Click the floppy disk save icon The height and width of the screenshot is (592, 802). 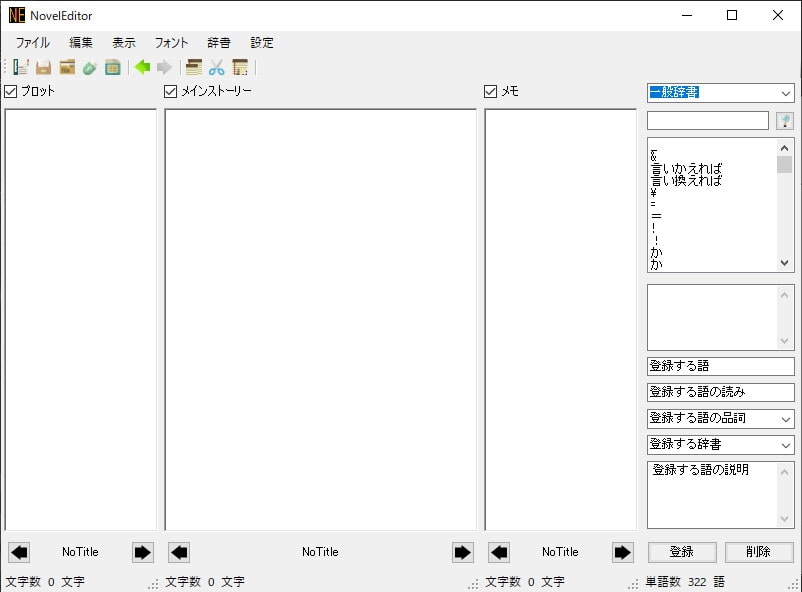[x=44, y=67]
